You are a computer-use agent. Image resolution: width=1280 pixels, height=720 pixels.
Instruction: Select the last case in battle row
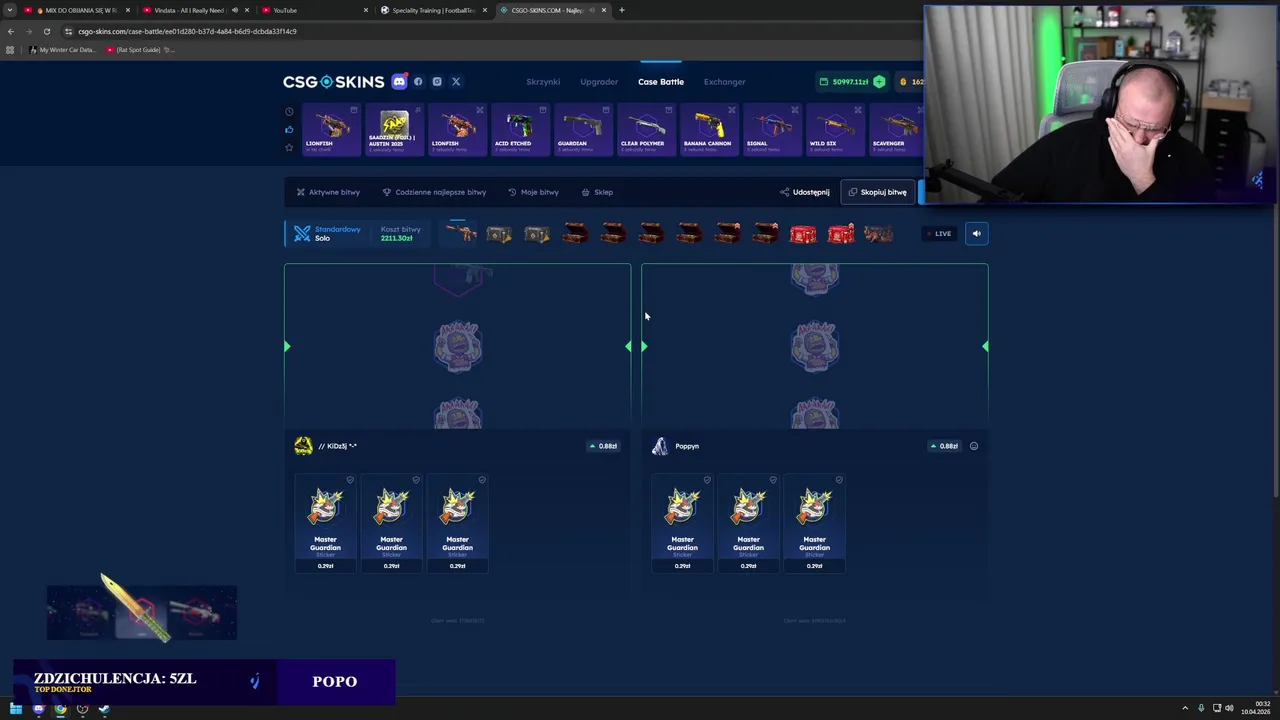[x=878, y=234]
